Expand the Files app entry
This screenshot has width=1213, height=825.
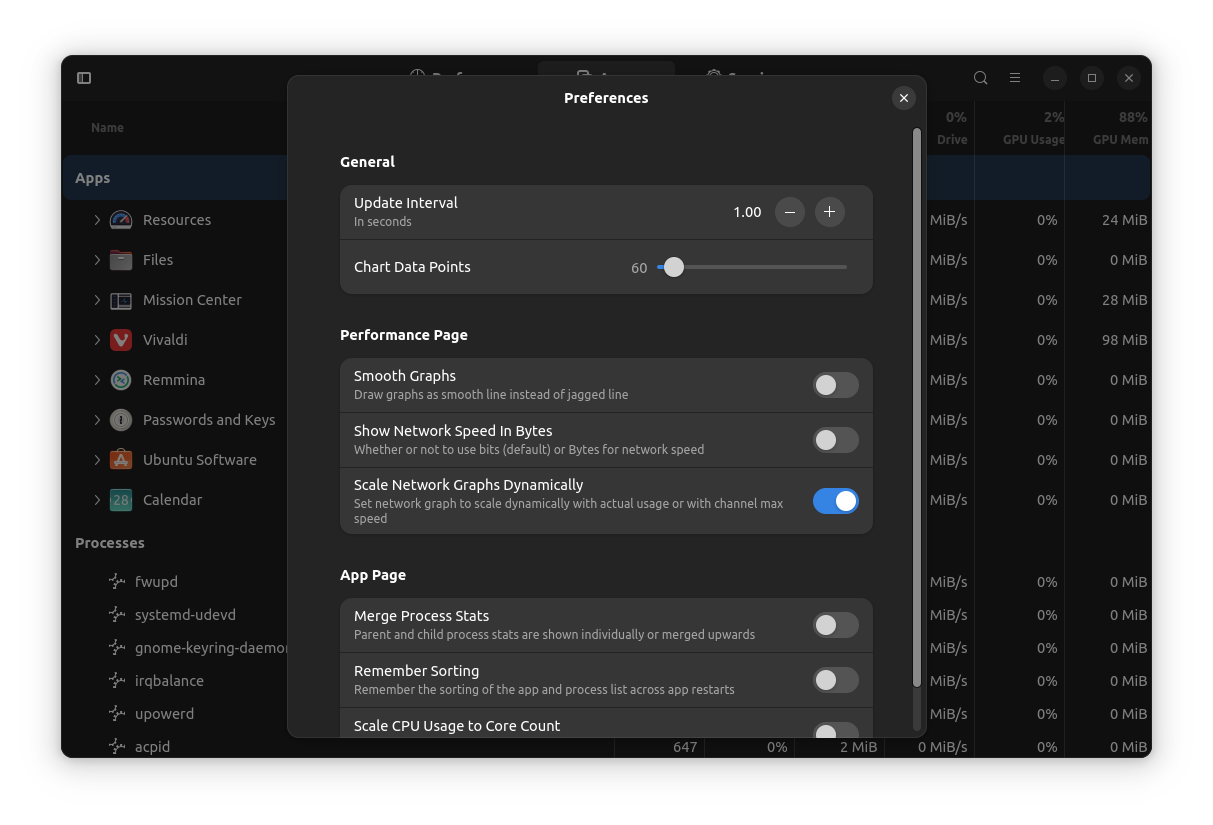[96, 259]
